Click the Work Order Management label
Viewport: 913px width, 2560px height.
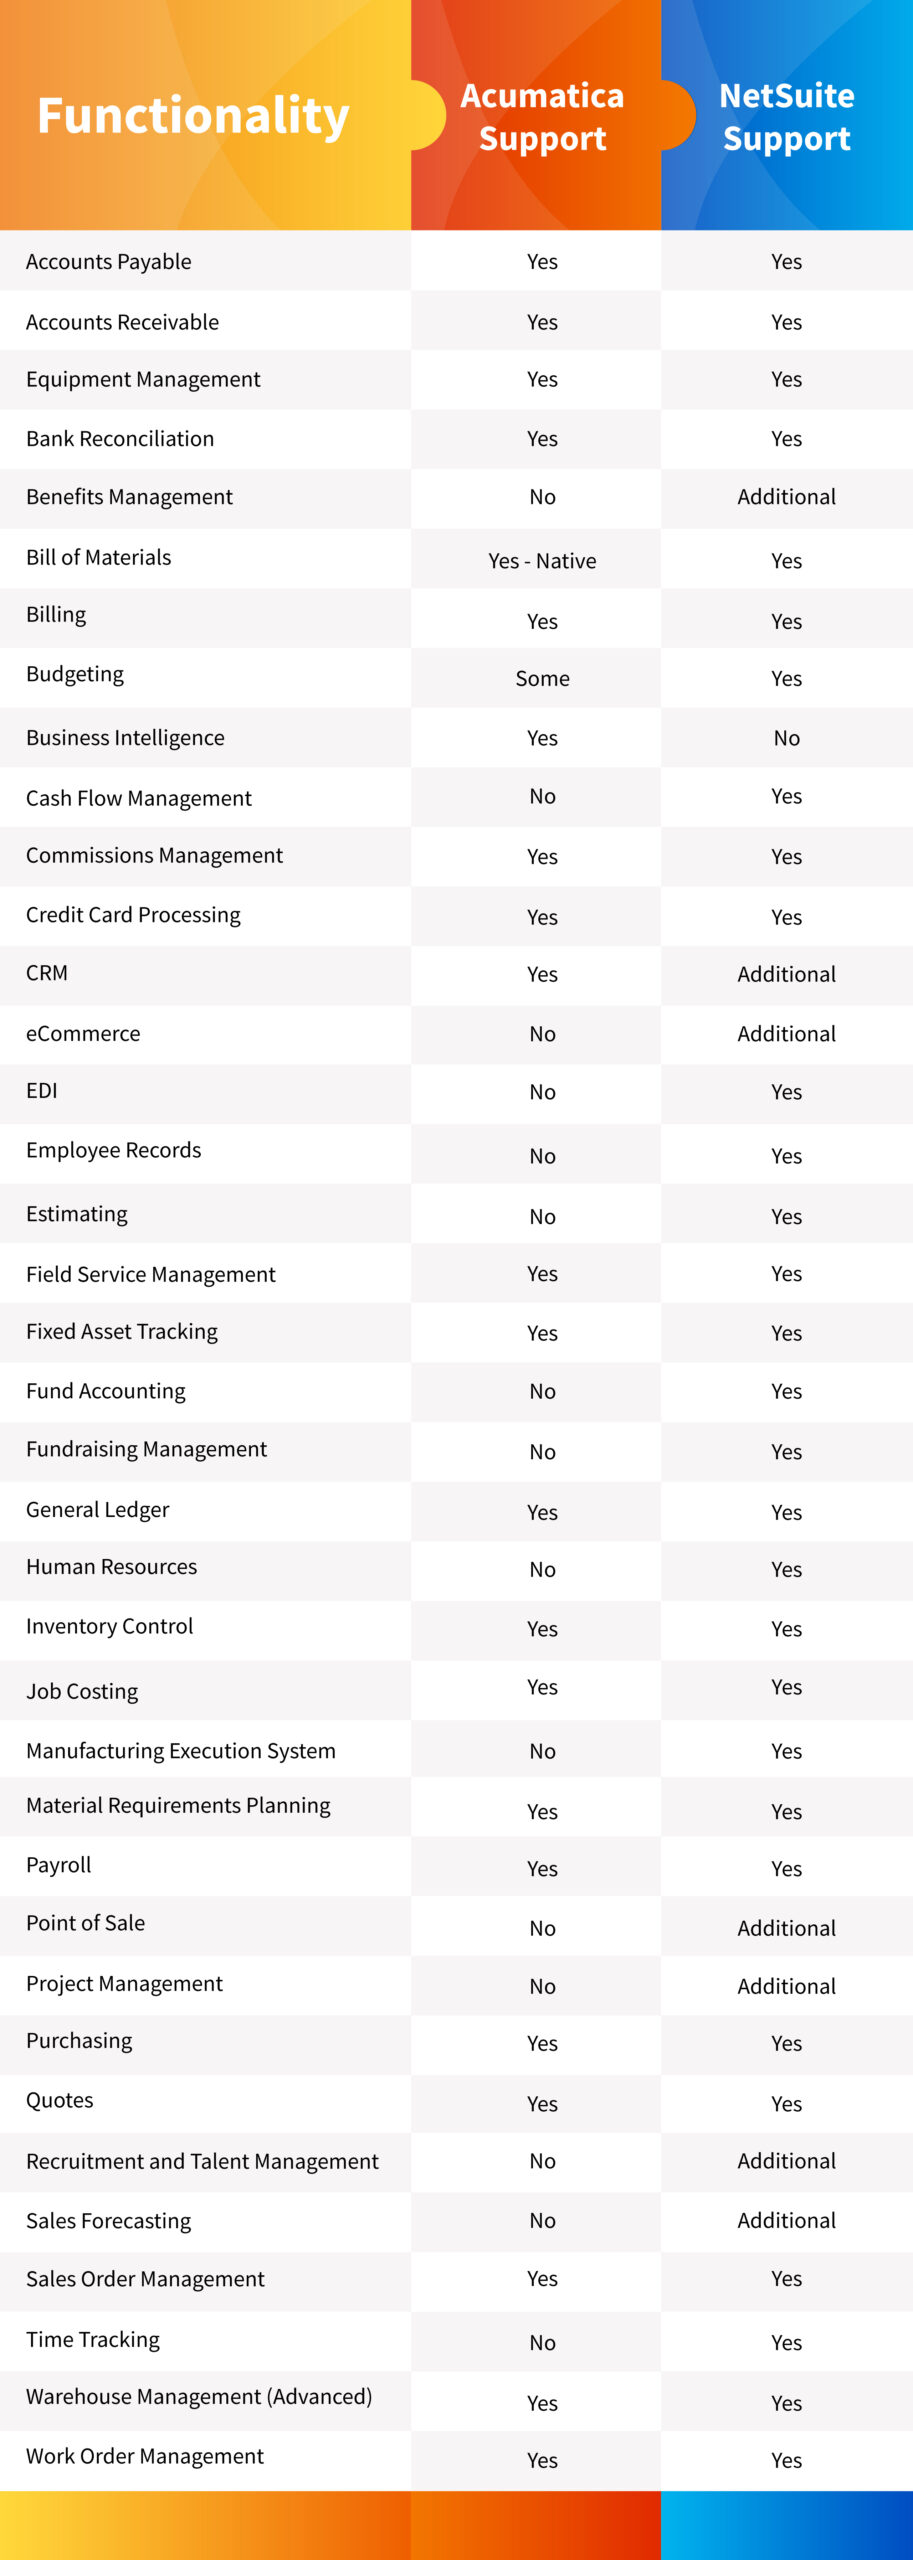145,2456
